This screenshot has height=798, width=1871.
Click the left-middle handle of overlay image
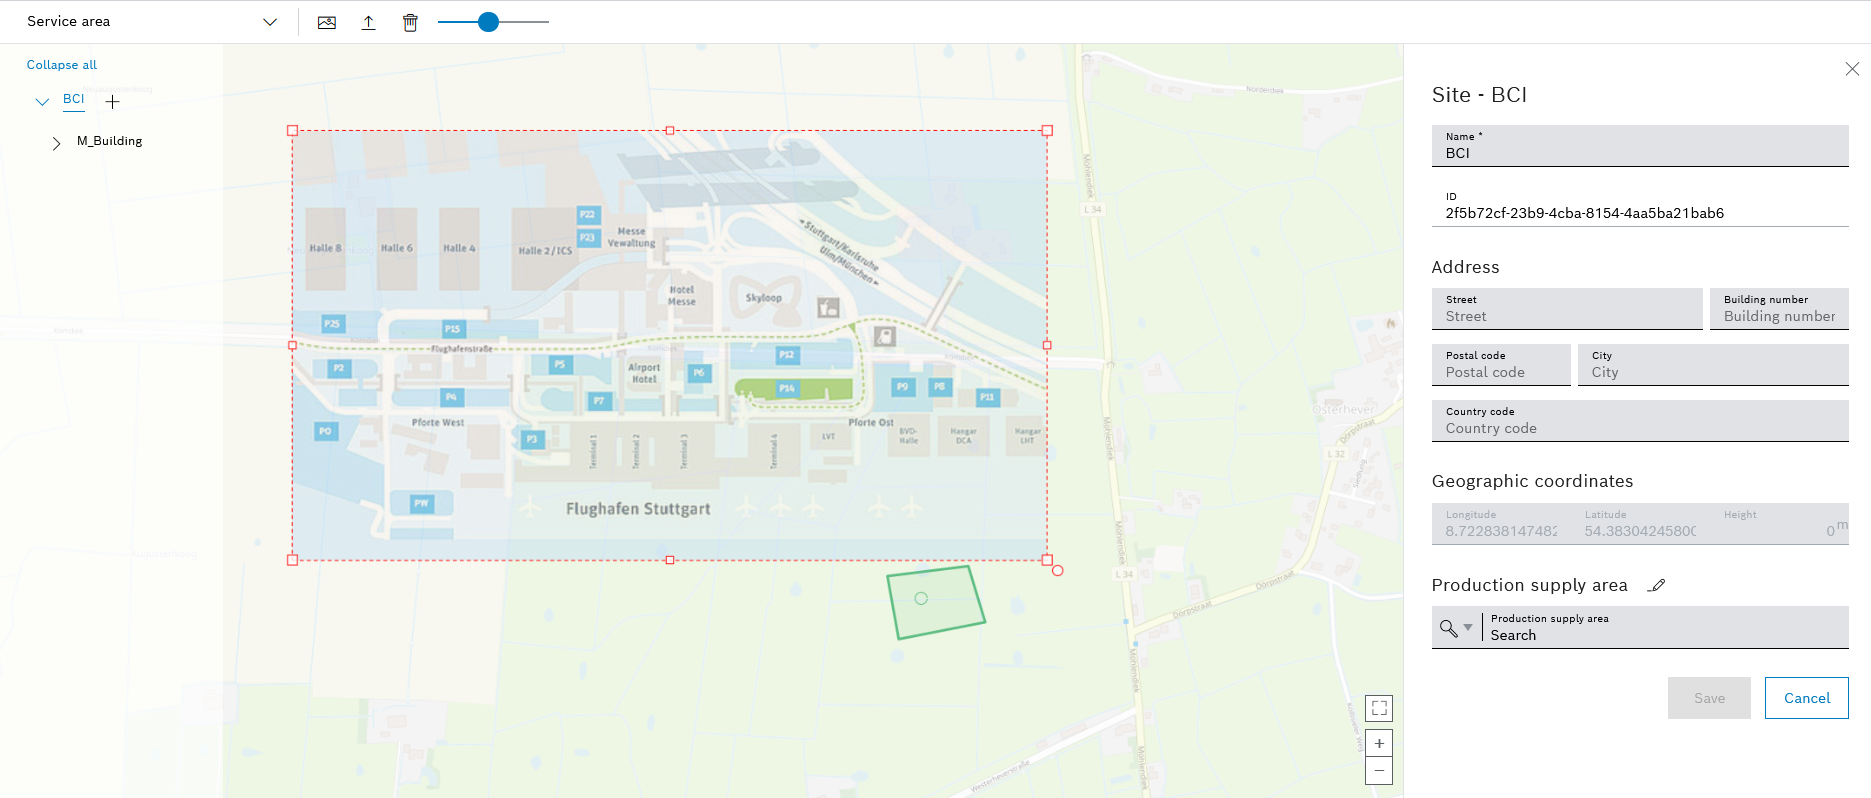292,345
